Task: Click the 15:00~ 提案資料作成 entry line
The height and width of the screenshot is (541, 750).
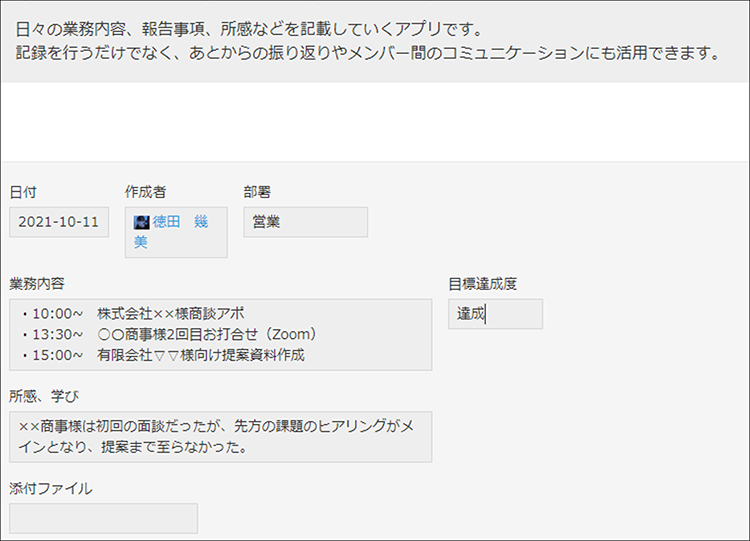Action: 163,355
